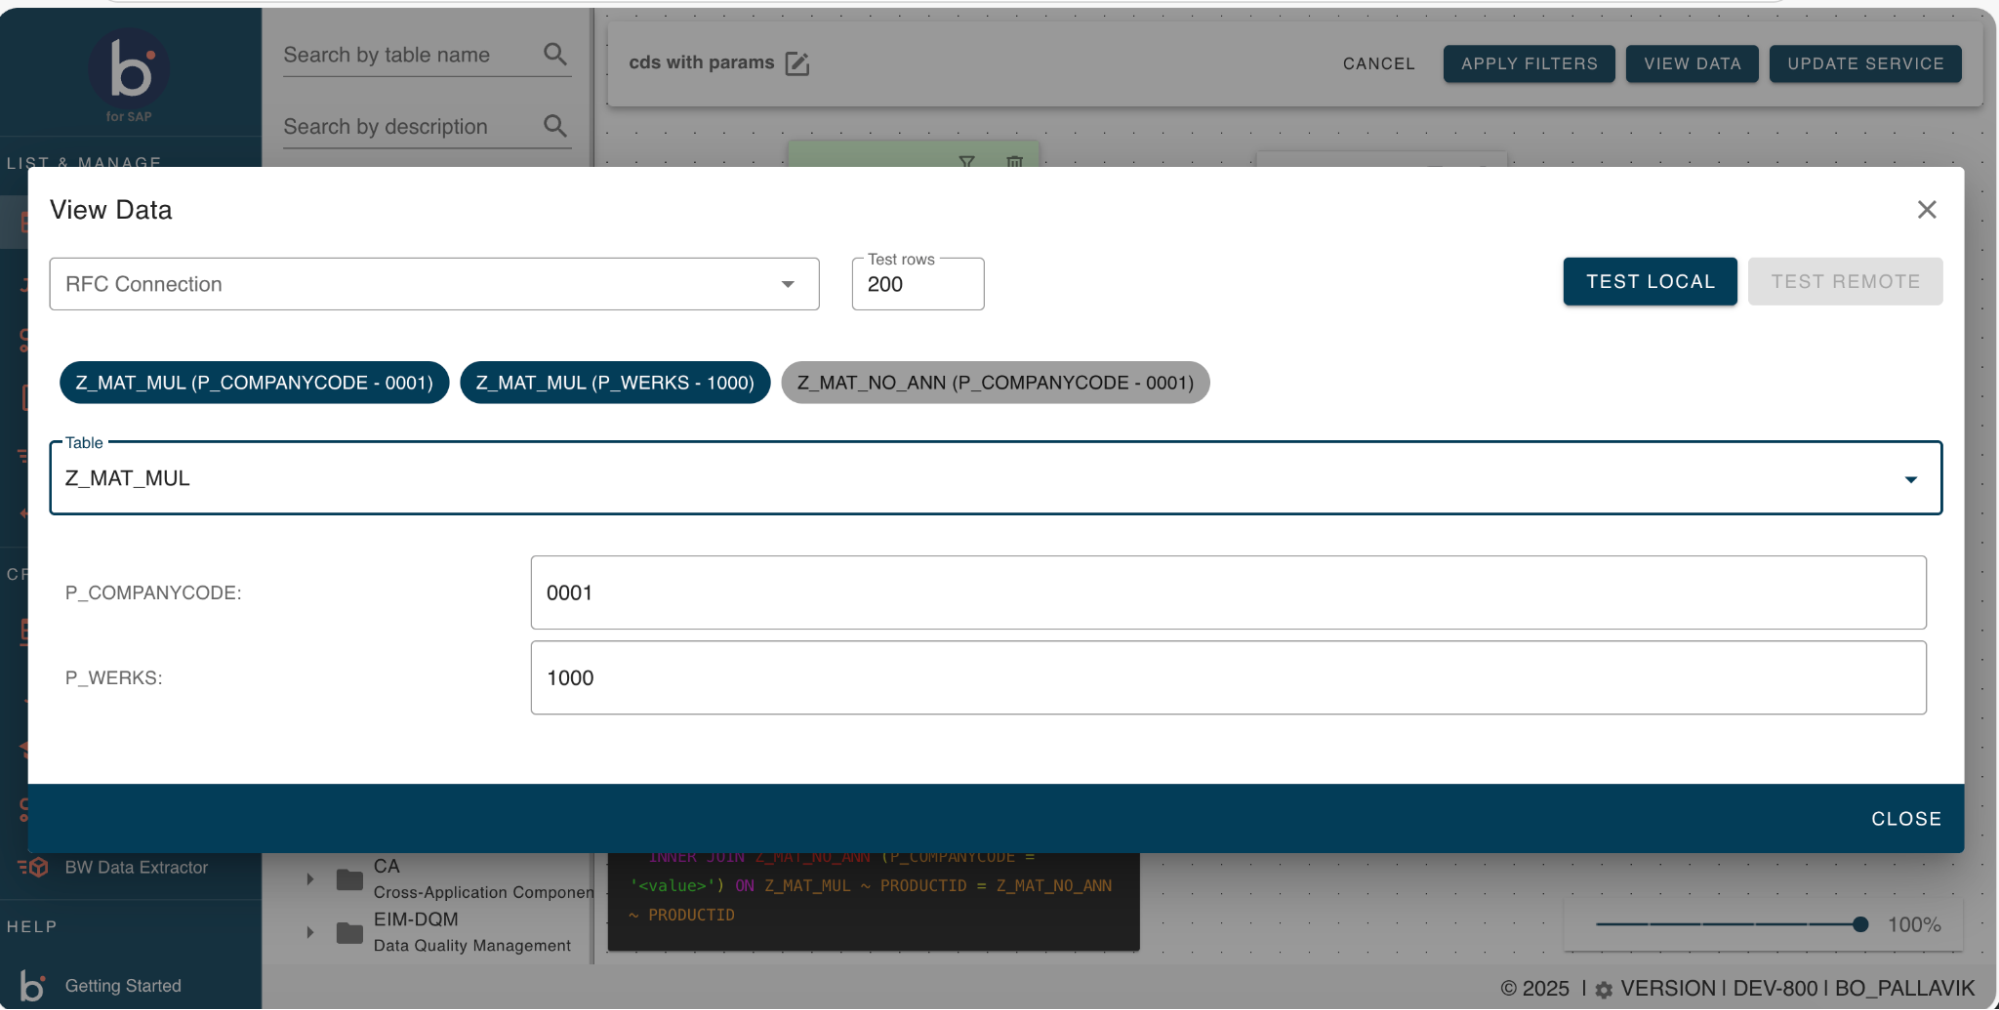Toggle the Z_MAT_NO_ANN P_COMPANYCODE chip
Screen dimensions: 1999x1010
click(994, 383)
